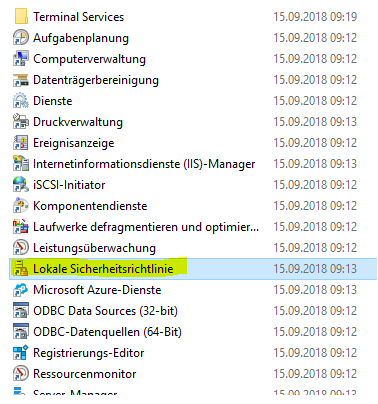Select the Dienste gears icon
This screenshot has width=378, height=404.
coord(21,101)
